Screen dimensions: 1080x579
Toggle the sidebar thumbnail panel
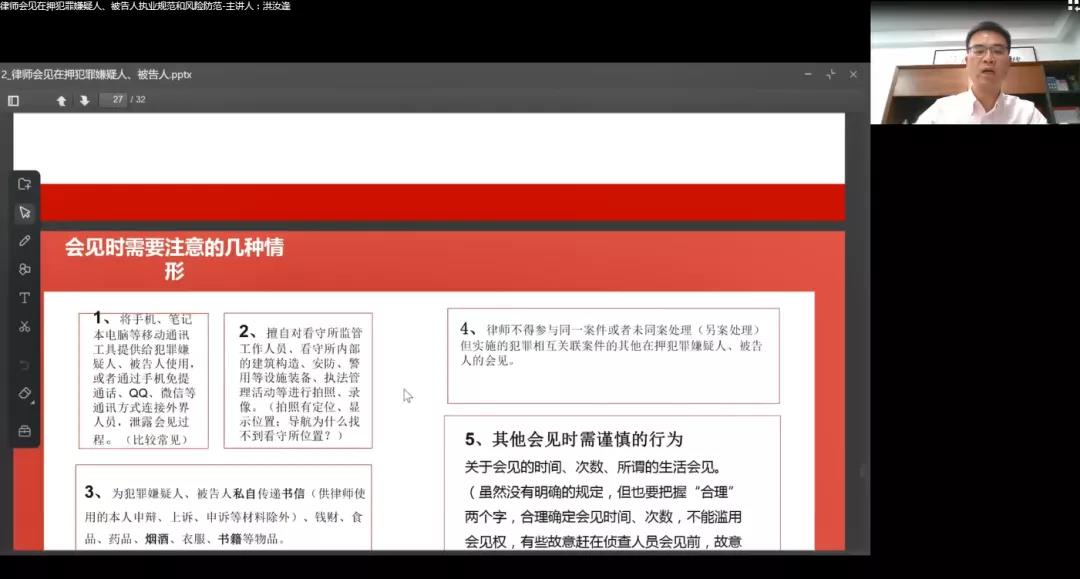[13, 100]
